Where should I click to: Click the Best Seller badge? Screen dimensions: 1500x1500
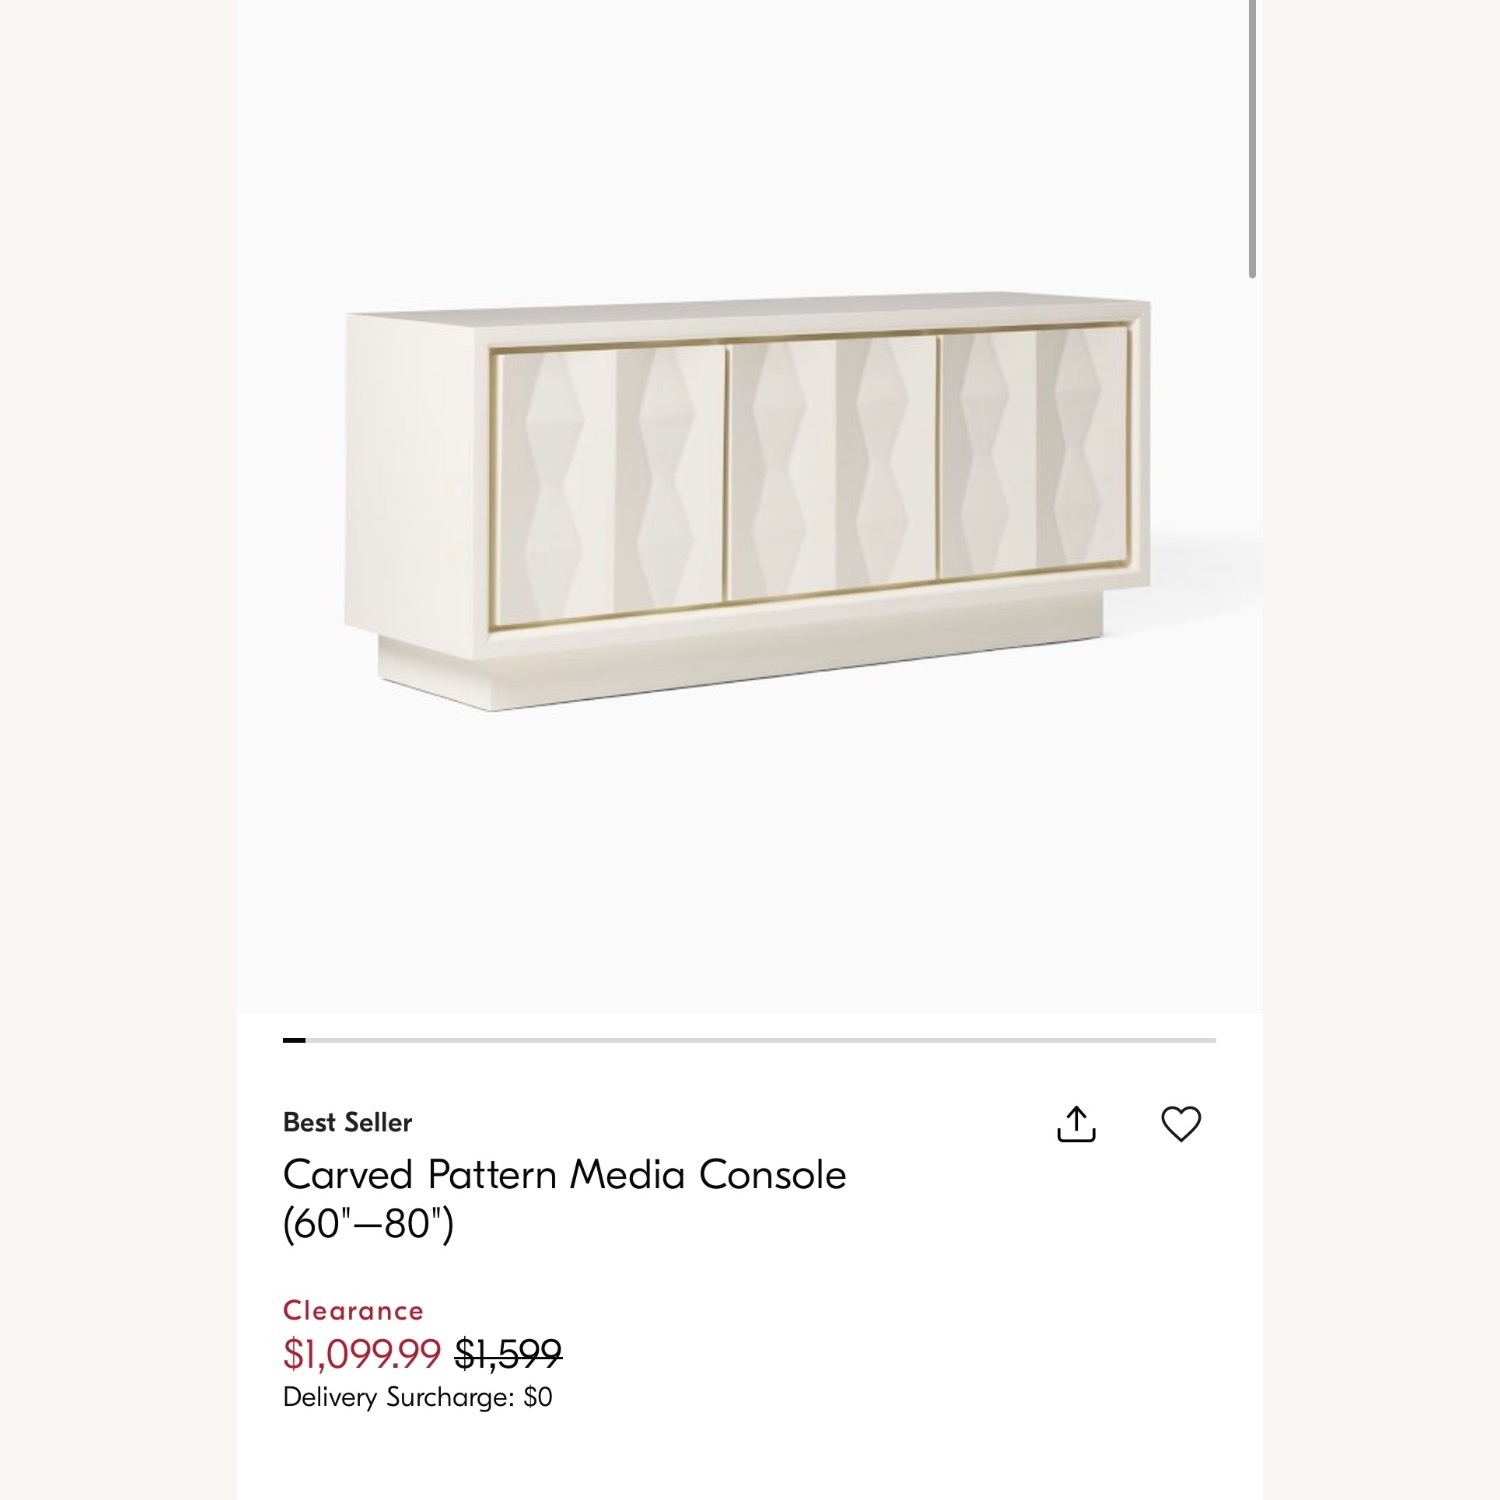[x=346, y=1122]
